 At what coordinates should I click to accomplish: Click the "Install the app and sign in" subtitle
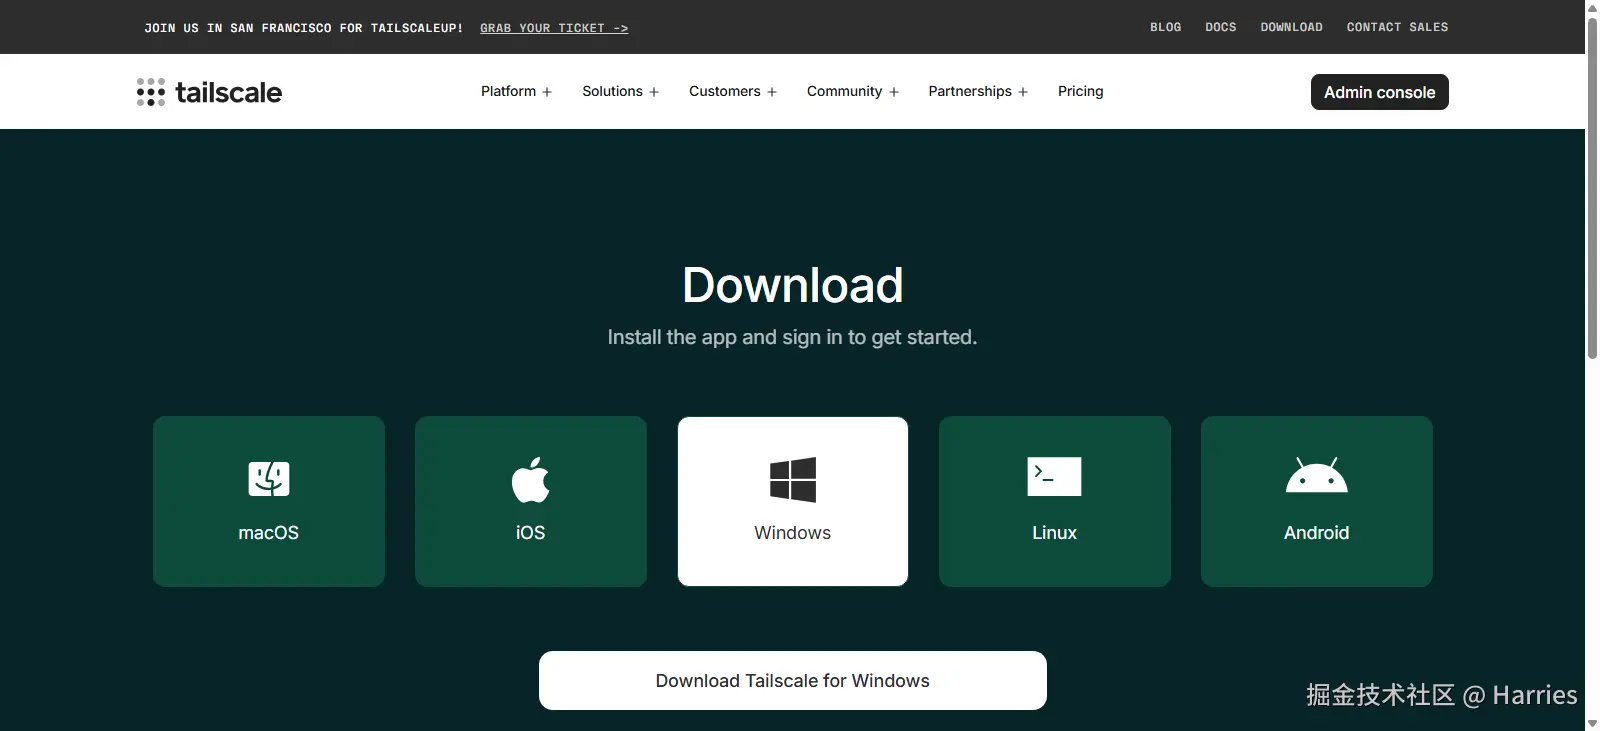click(792, 337)
